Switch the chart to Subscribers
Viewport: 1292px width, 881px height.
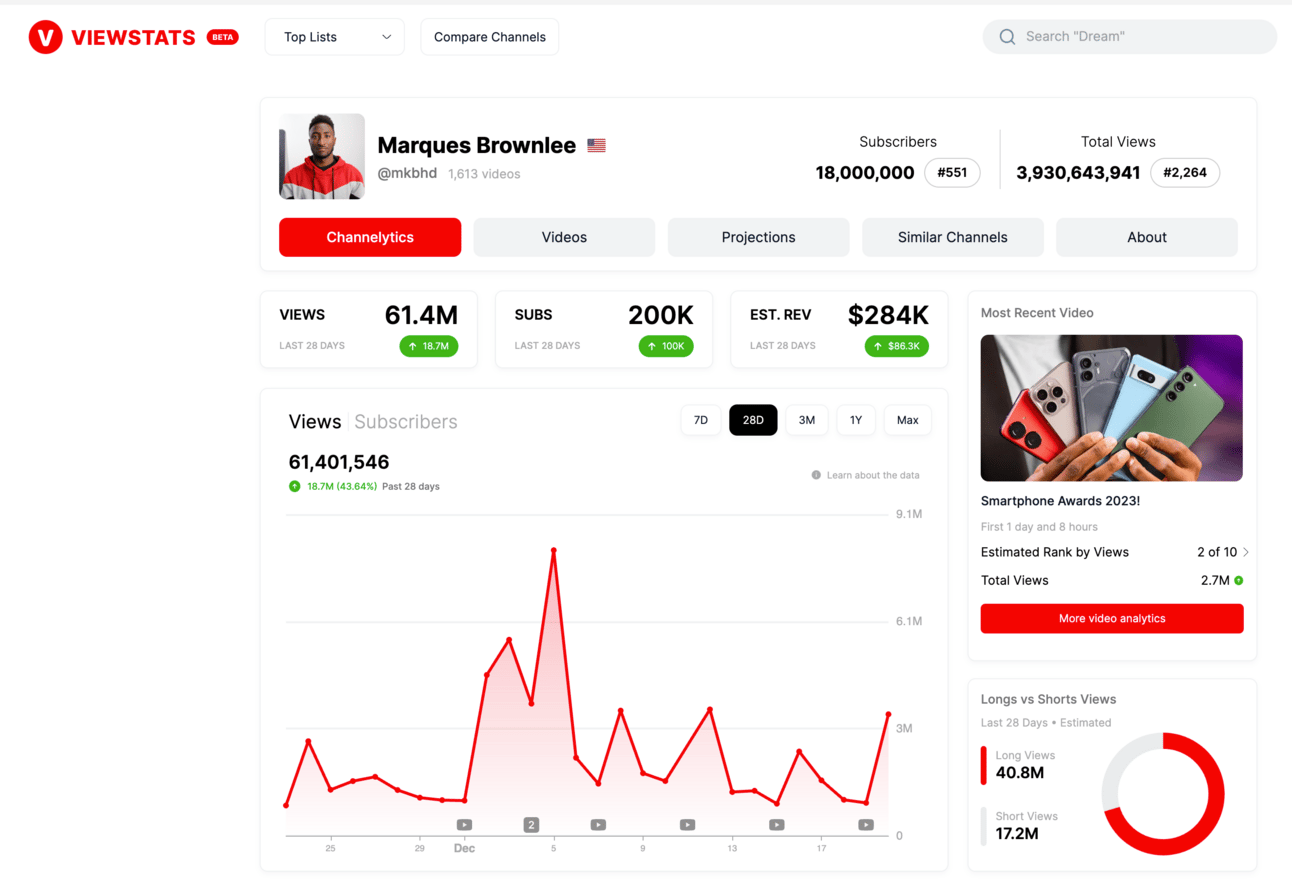tap(406, 422)
